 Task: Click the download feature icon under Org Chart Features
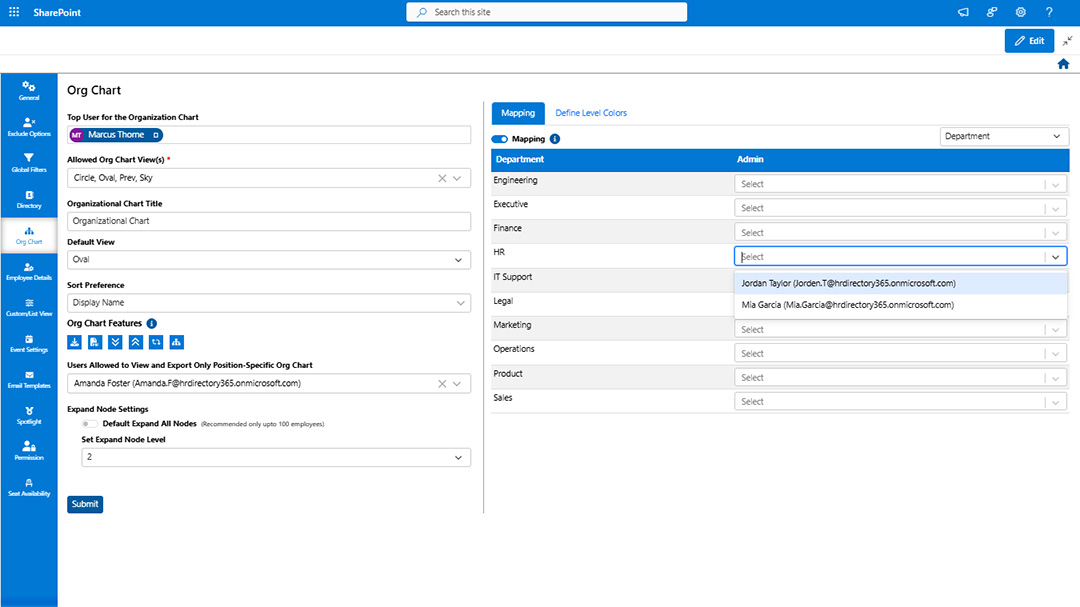[75, 342]
